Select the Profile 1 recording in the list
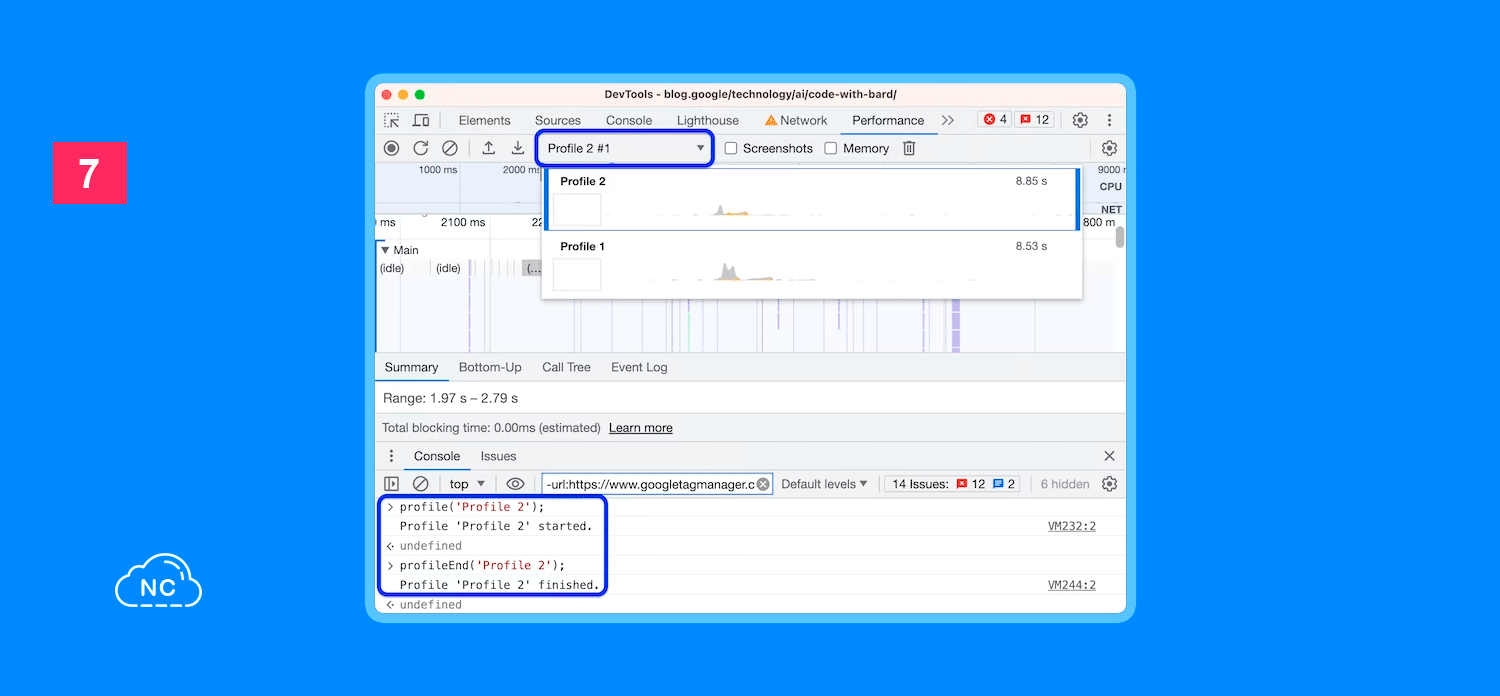Viewport: 1500px width, 696px height. (x=811, y=265)
